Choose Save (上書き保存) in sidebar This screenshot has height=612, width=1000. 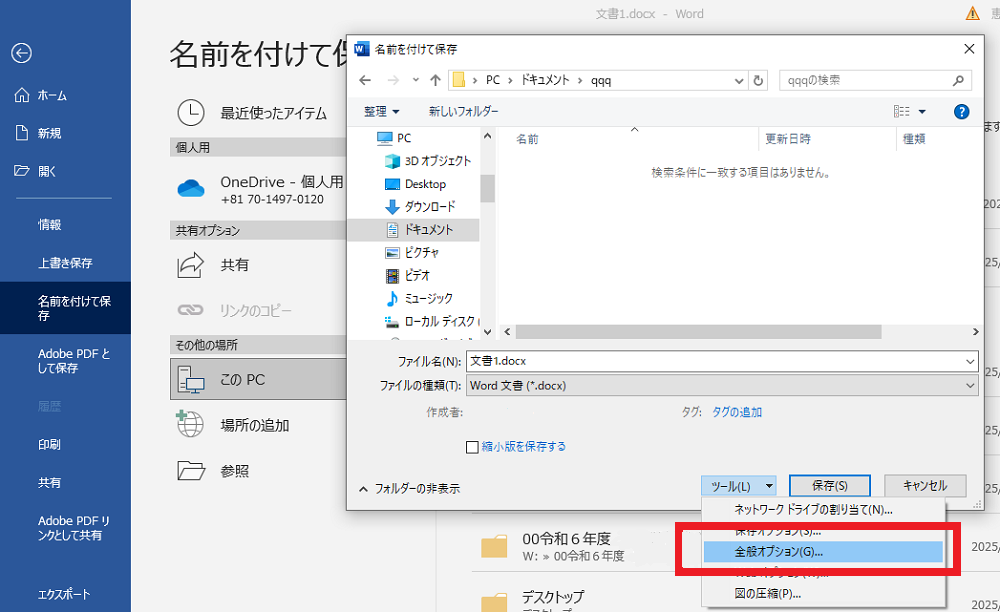pyautogui.click(x=65, y=263)
